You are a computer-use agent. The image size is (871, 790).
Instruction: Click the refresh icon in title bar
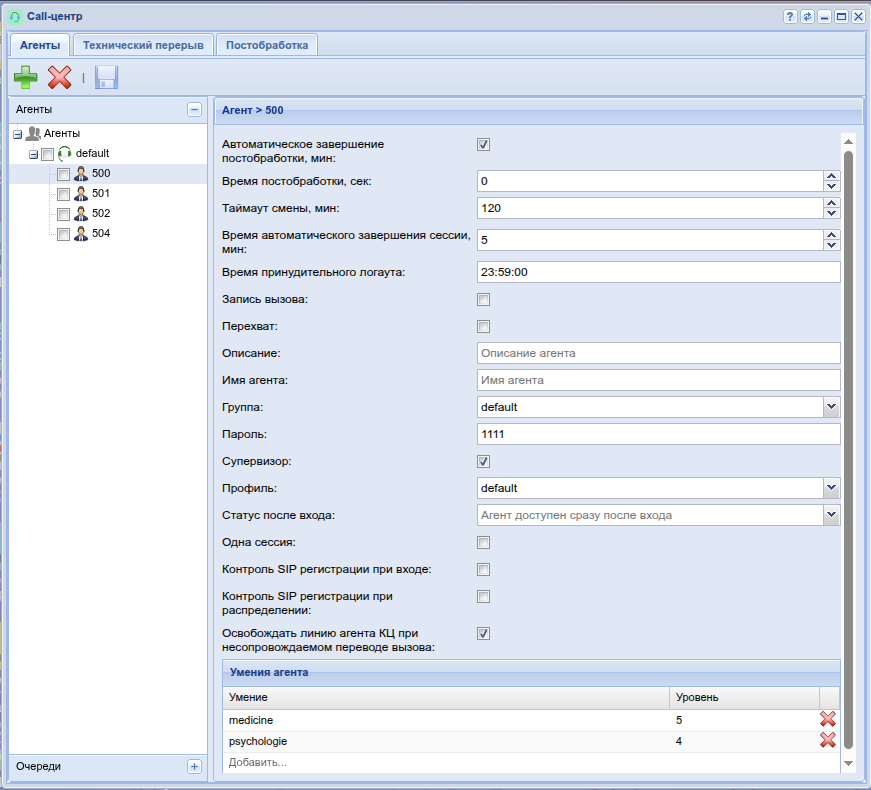pos(807,17)
